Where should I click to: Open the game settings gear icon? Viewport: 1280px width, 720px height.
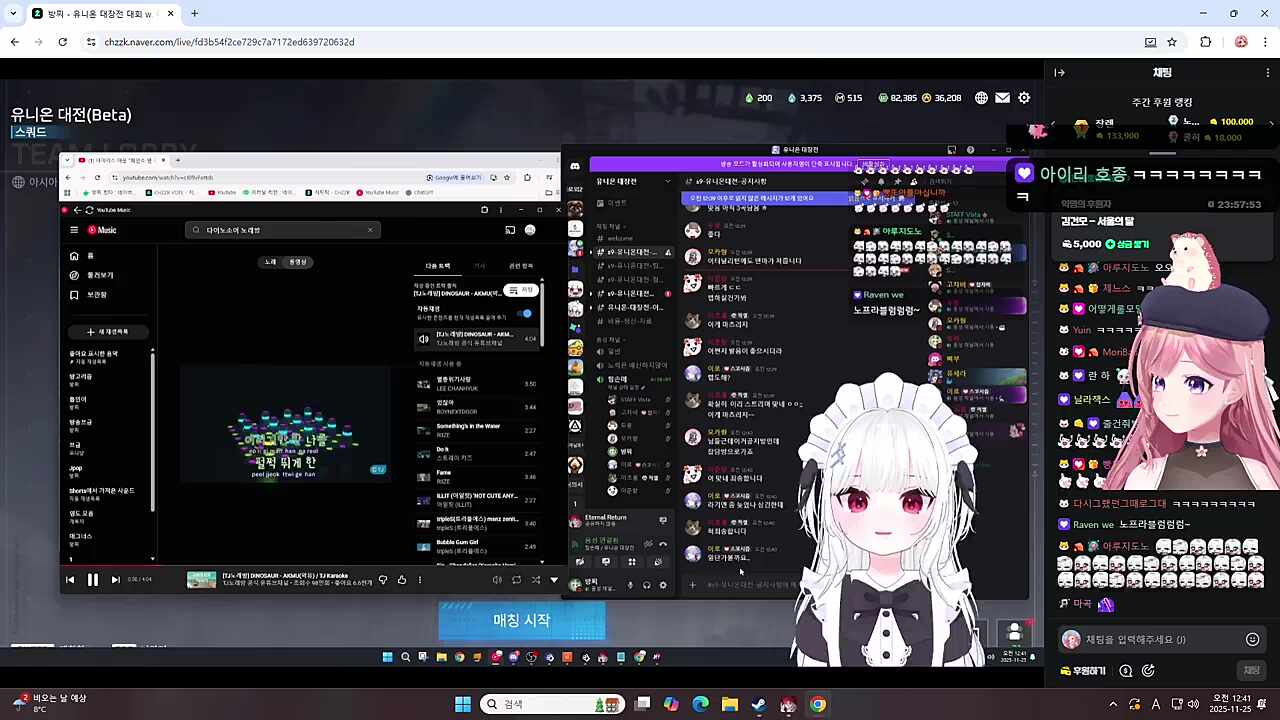tap(1024, 98)
